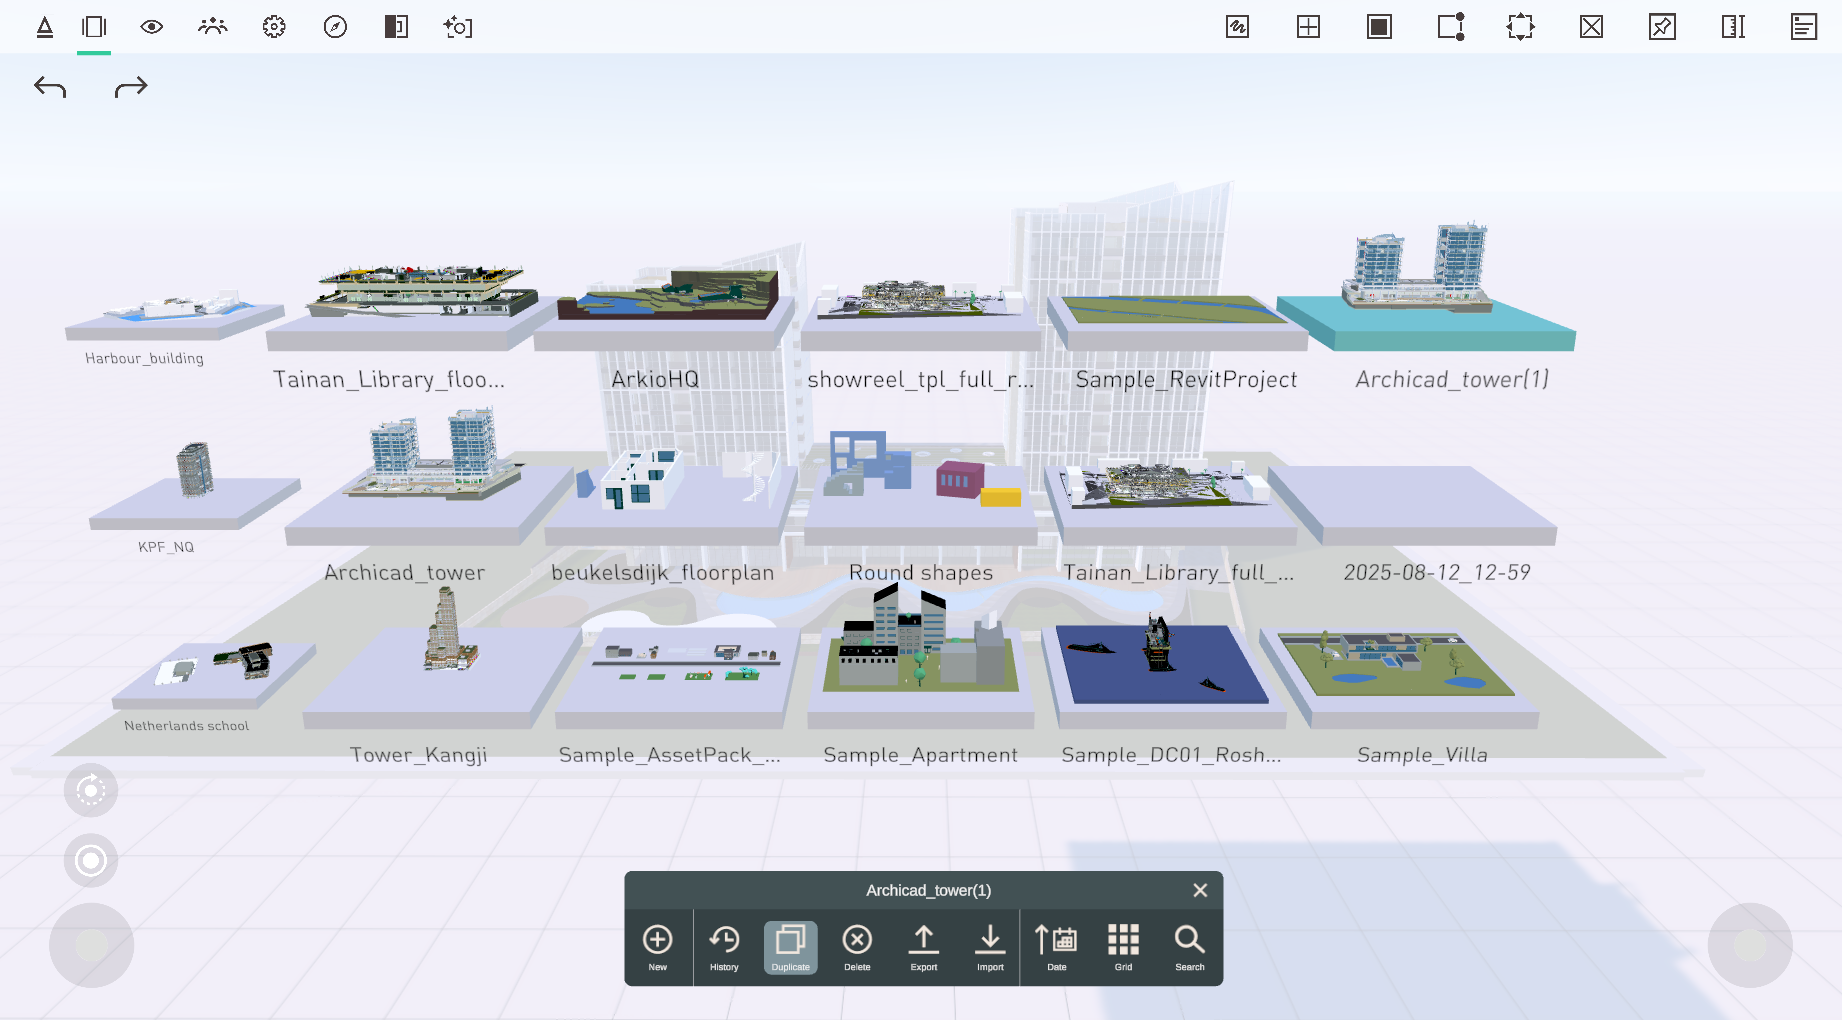Click the 'Sample_Apartment' label text
This screenshot has height=1020, width=1842.
(x=921, y=755)
